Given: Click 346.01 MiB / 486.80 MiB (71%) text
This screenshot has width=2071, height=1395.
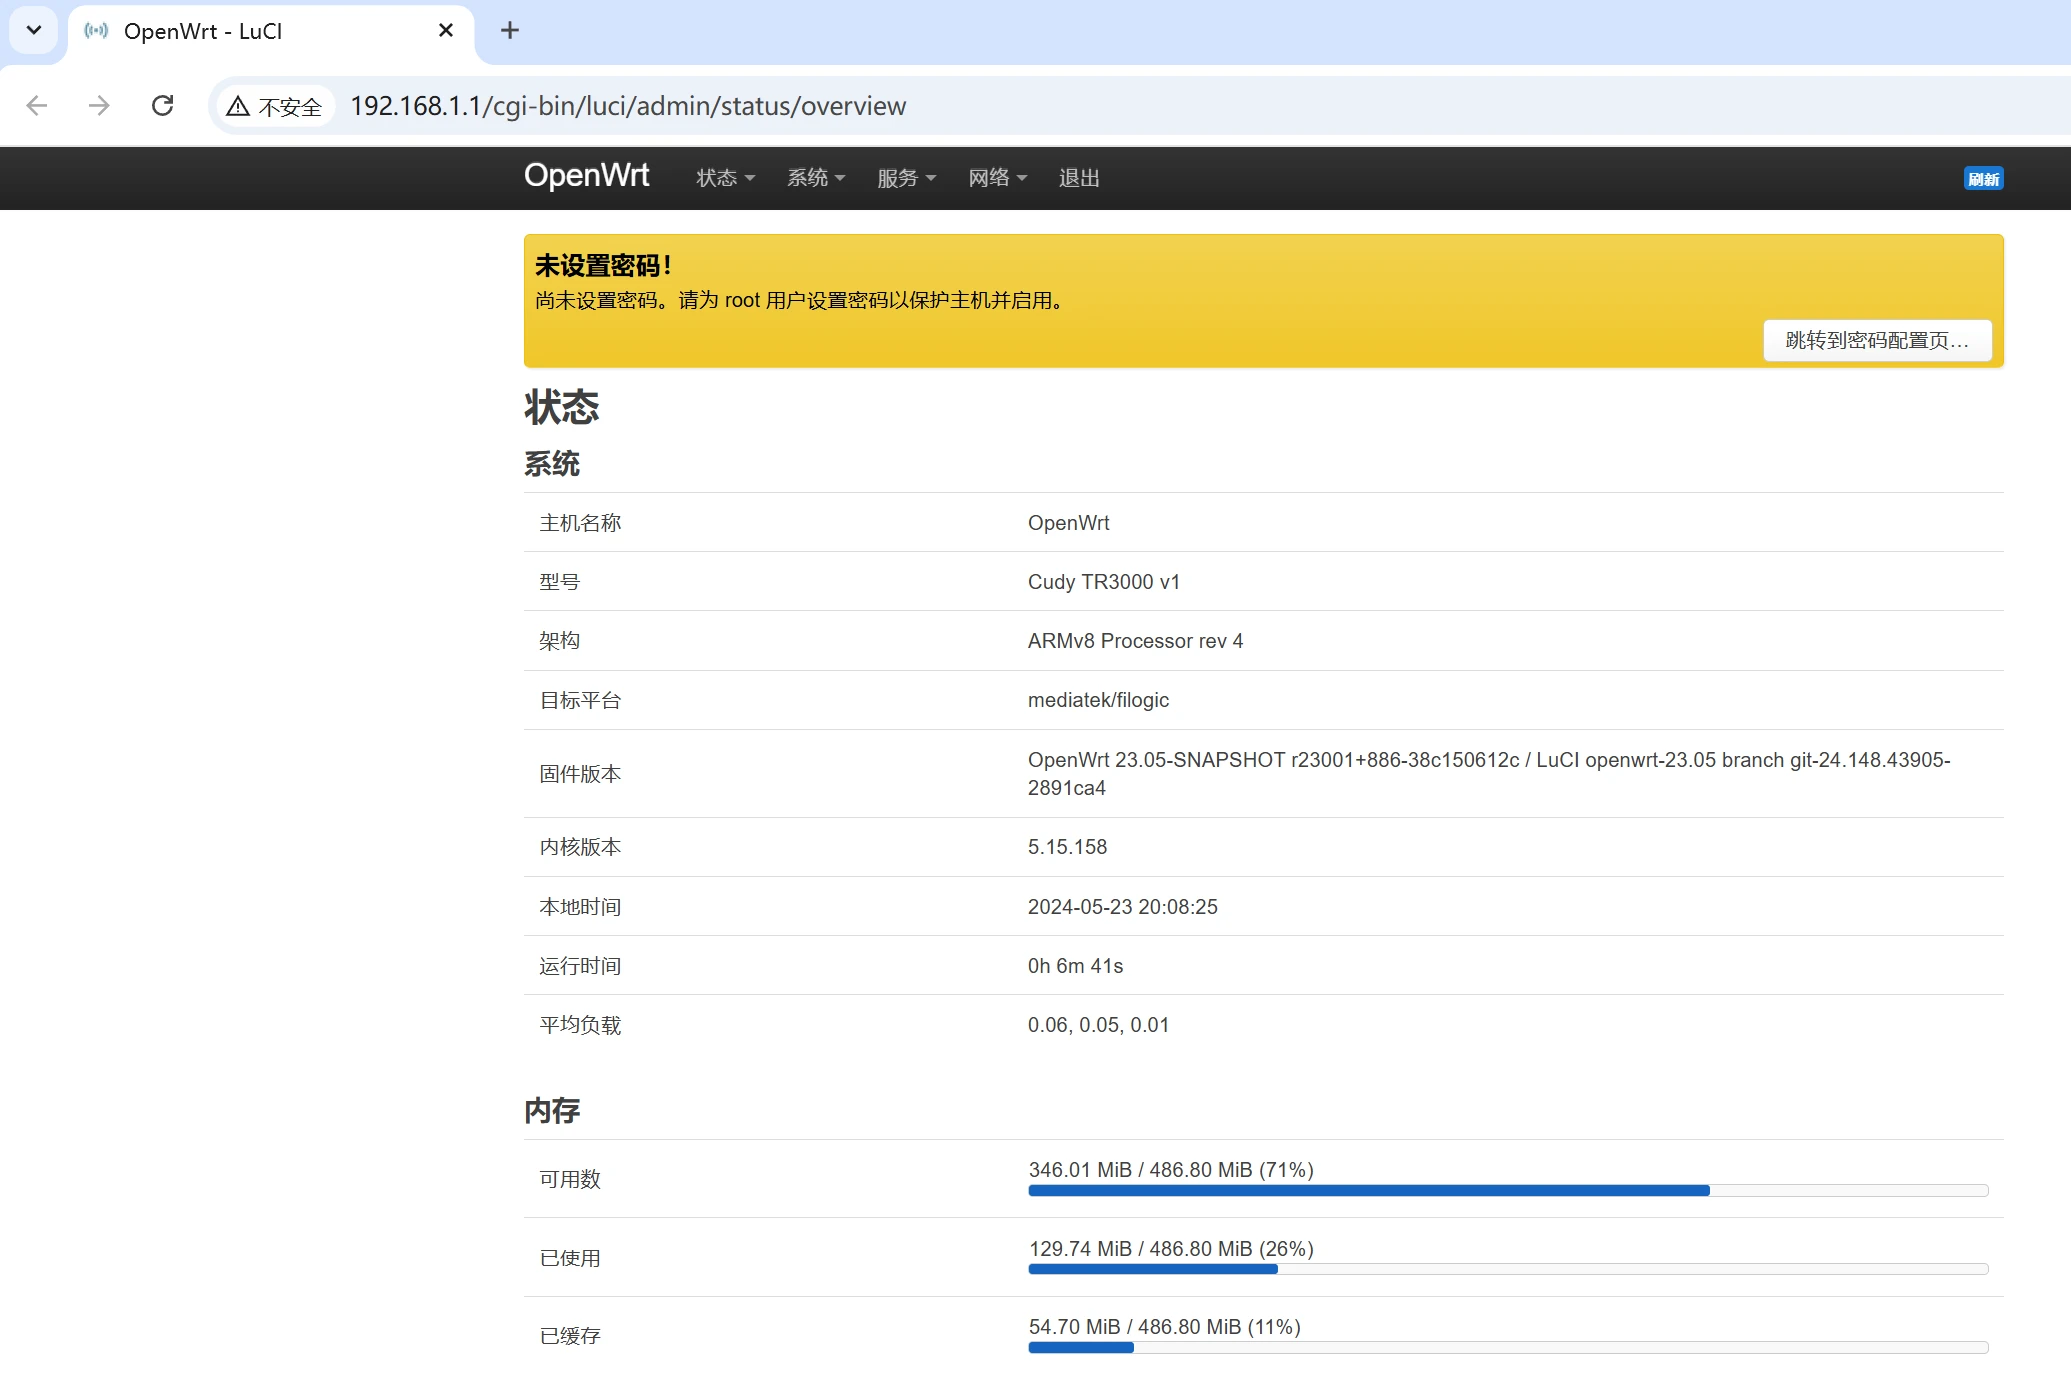Looking at the screenshot, I should 1171,1170.
